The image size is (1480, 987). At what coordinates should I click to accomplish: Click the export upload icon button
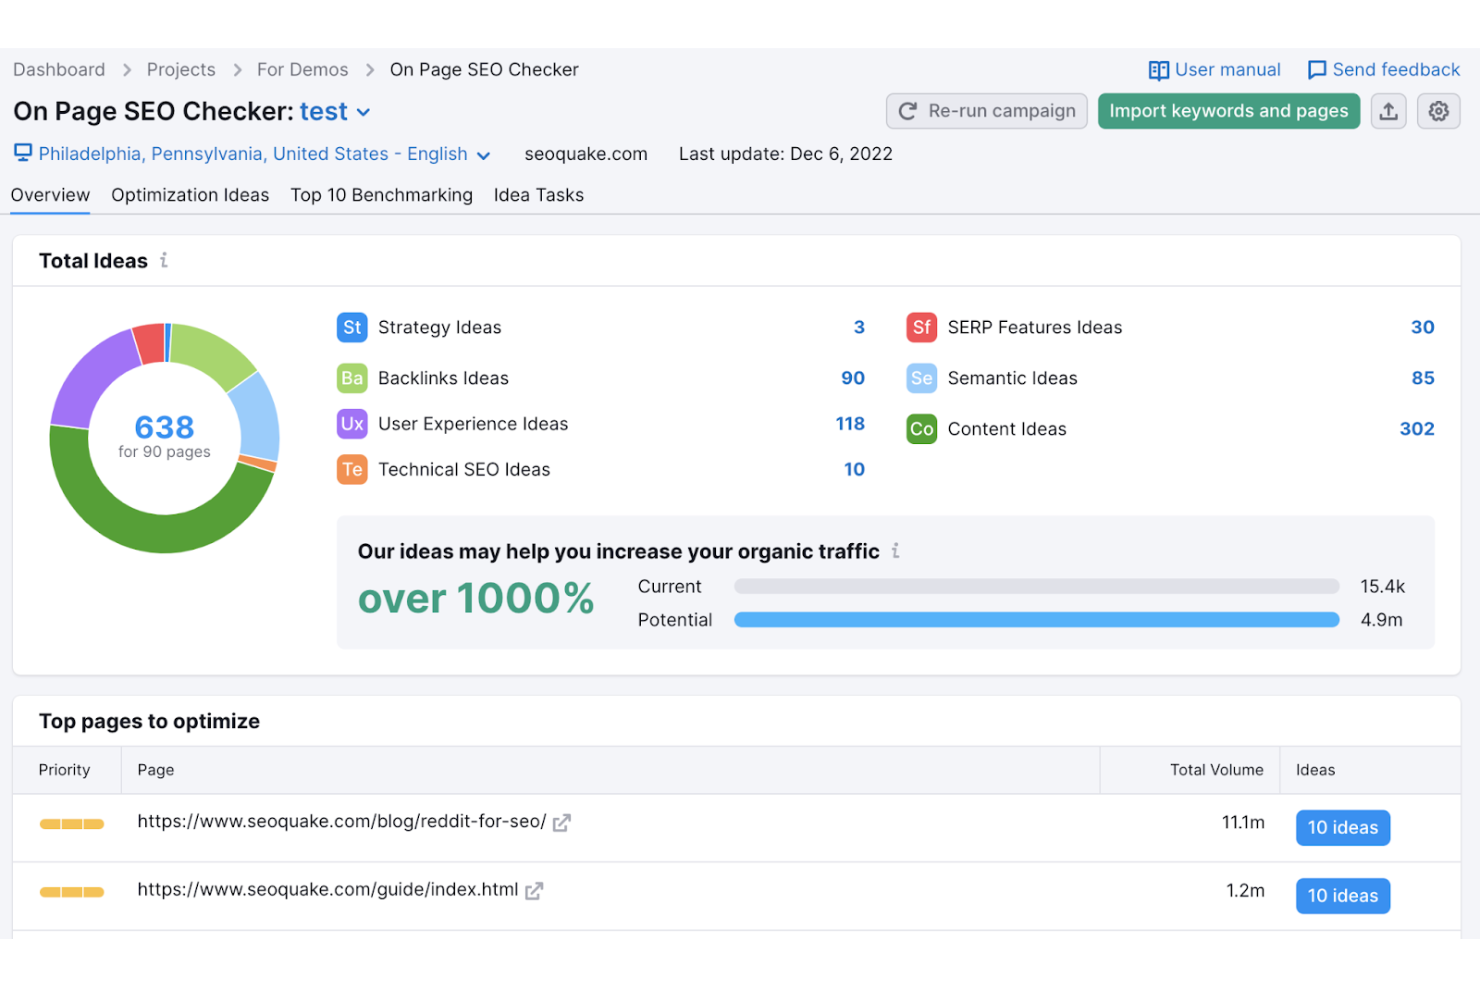click(x=1388, y=111)
